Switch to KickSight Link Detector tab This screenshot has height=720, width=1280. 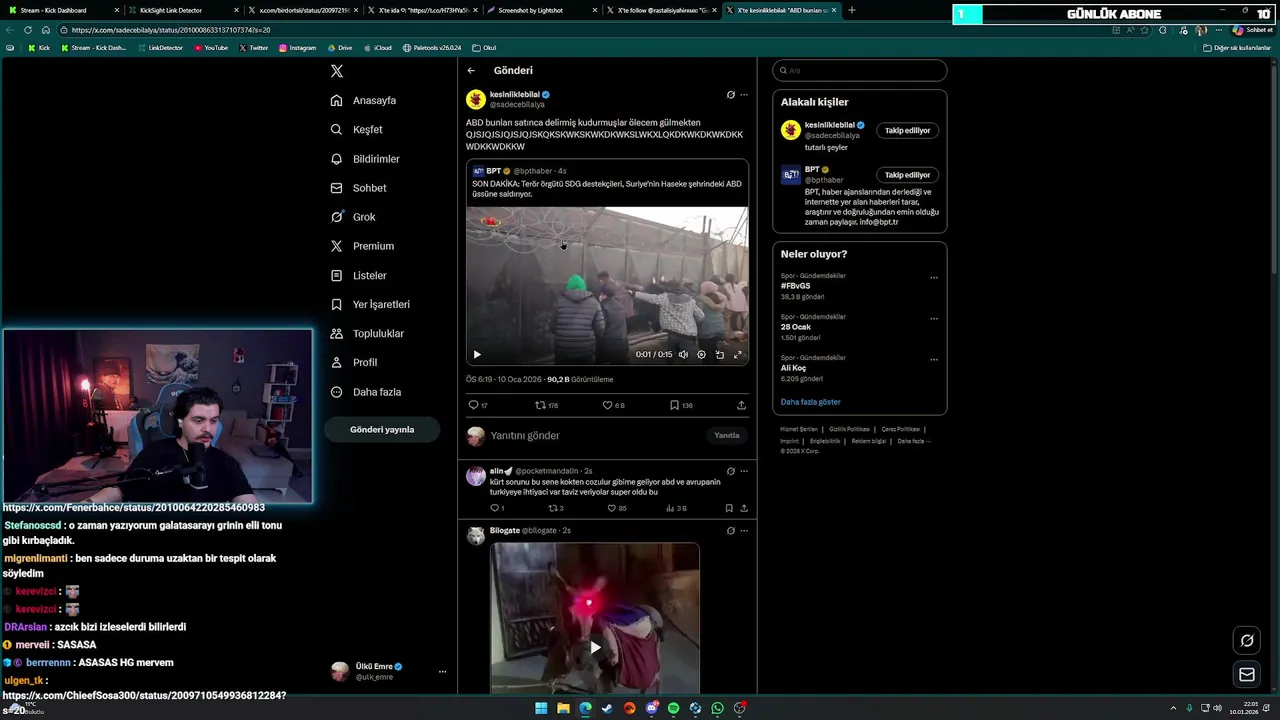pos(183,10)
